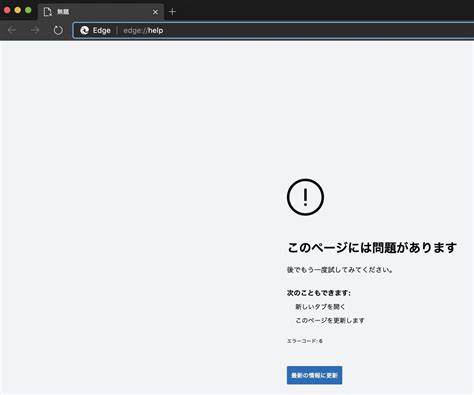Go back using the back arrow
The image size is (474, 395).
click(12, 30)
